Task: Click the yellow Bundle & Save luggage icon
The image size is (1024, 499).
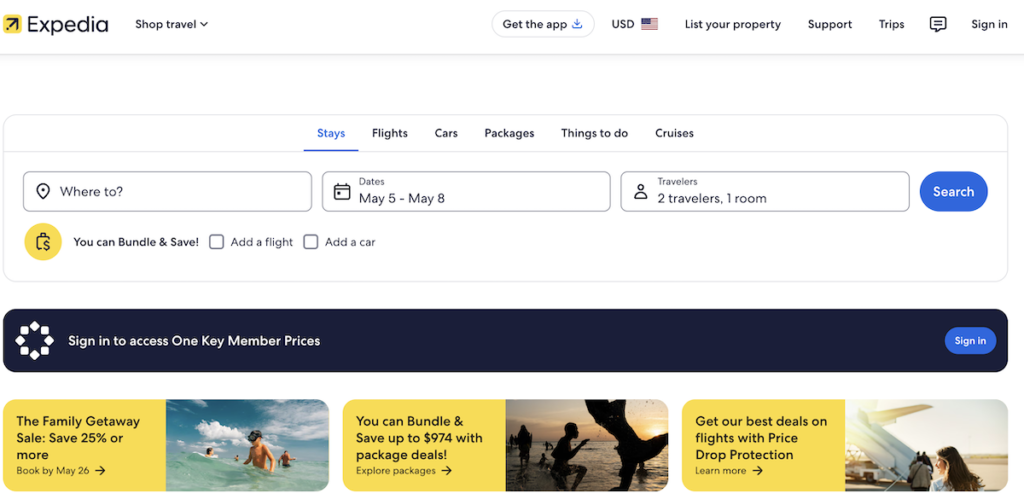Action: coord(43,242)
